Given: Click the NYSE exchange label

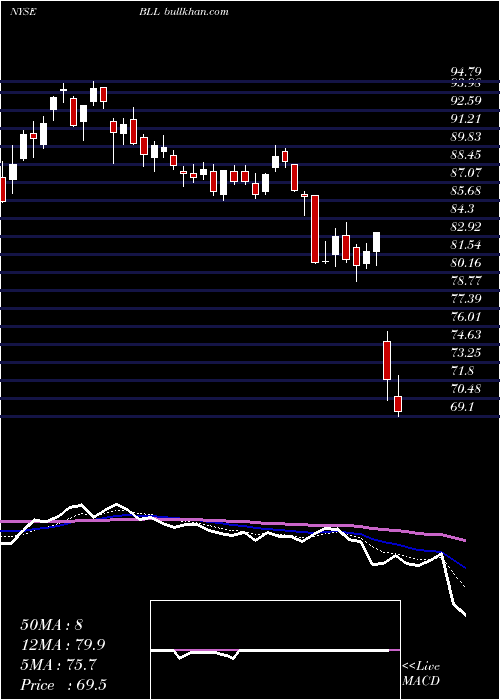Looking at the screenshot, I should (x=23, y=12).
